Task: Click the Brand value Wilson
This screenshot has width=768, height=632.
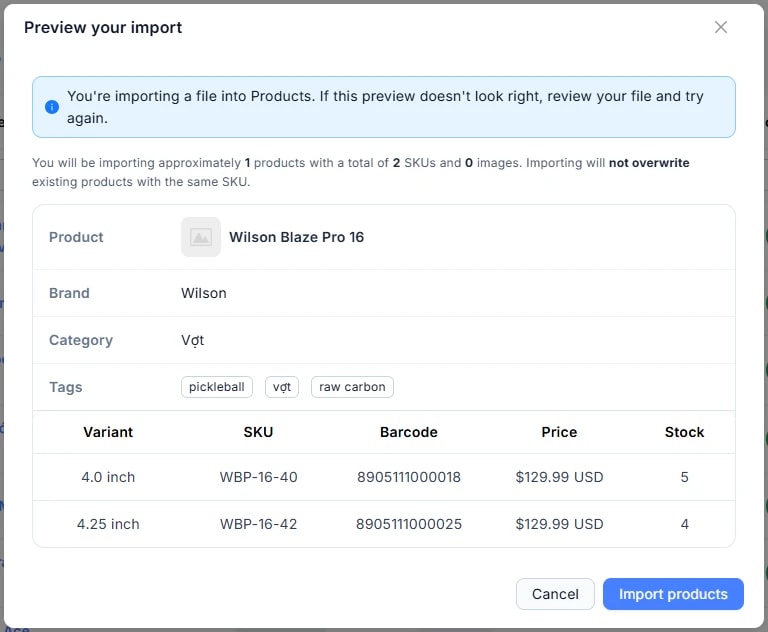Action: (x=204, y=293)
